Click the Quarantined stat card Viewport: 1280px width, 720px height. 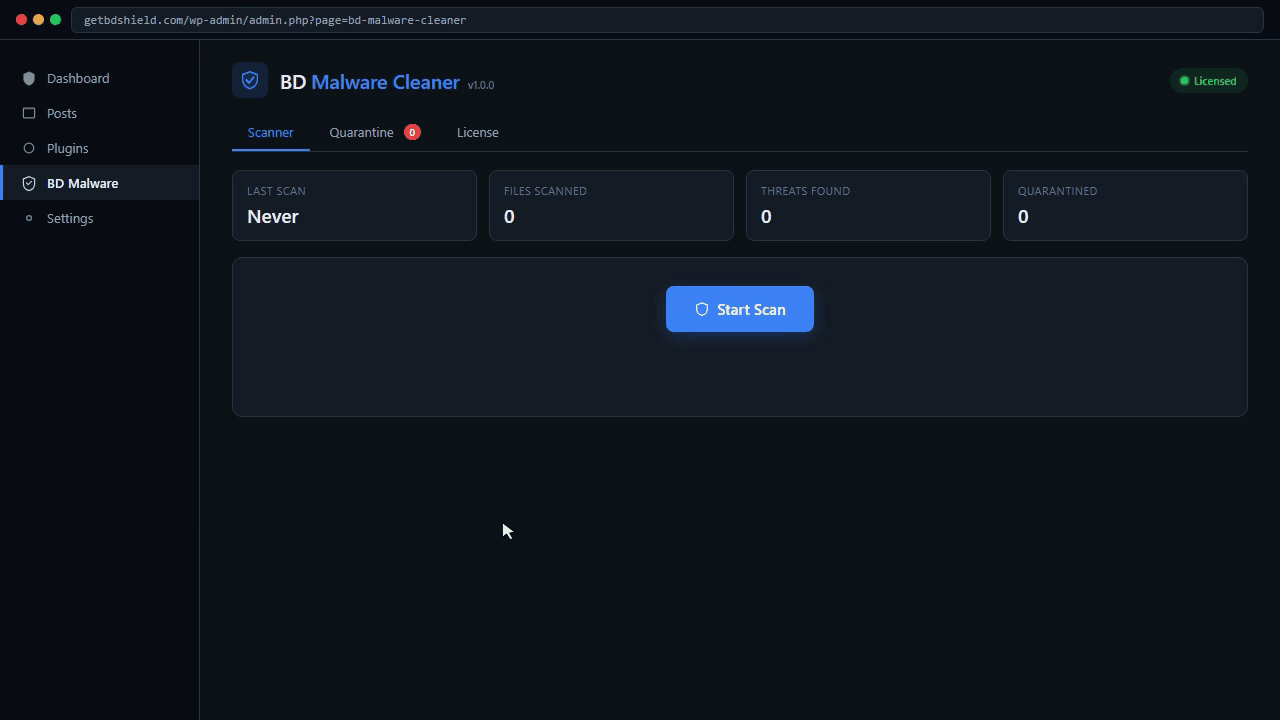pyautogui.click(x=1125, y=205)
